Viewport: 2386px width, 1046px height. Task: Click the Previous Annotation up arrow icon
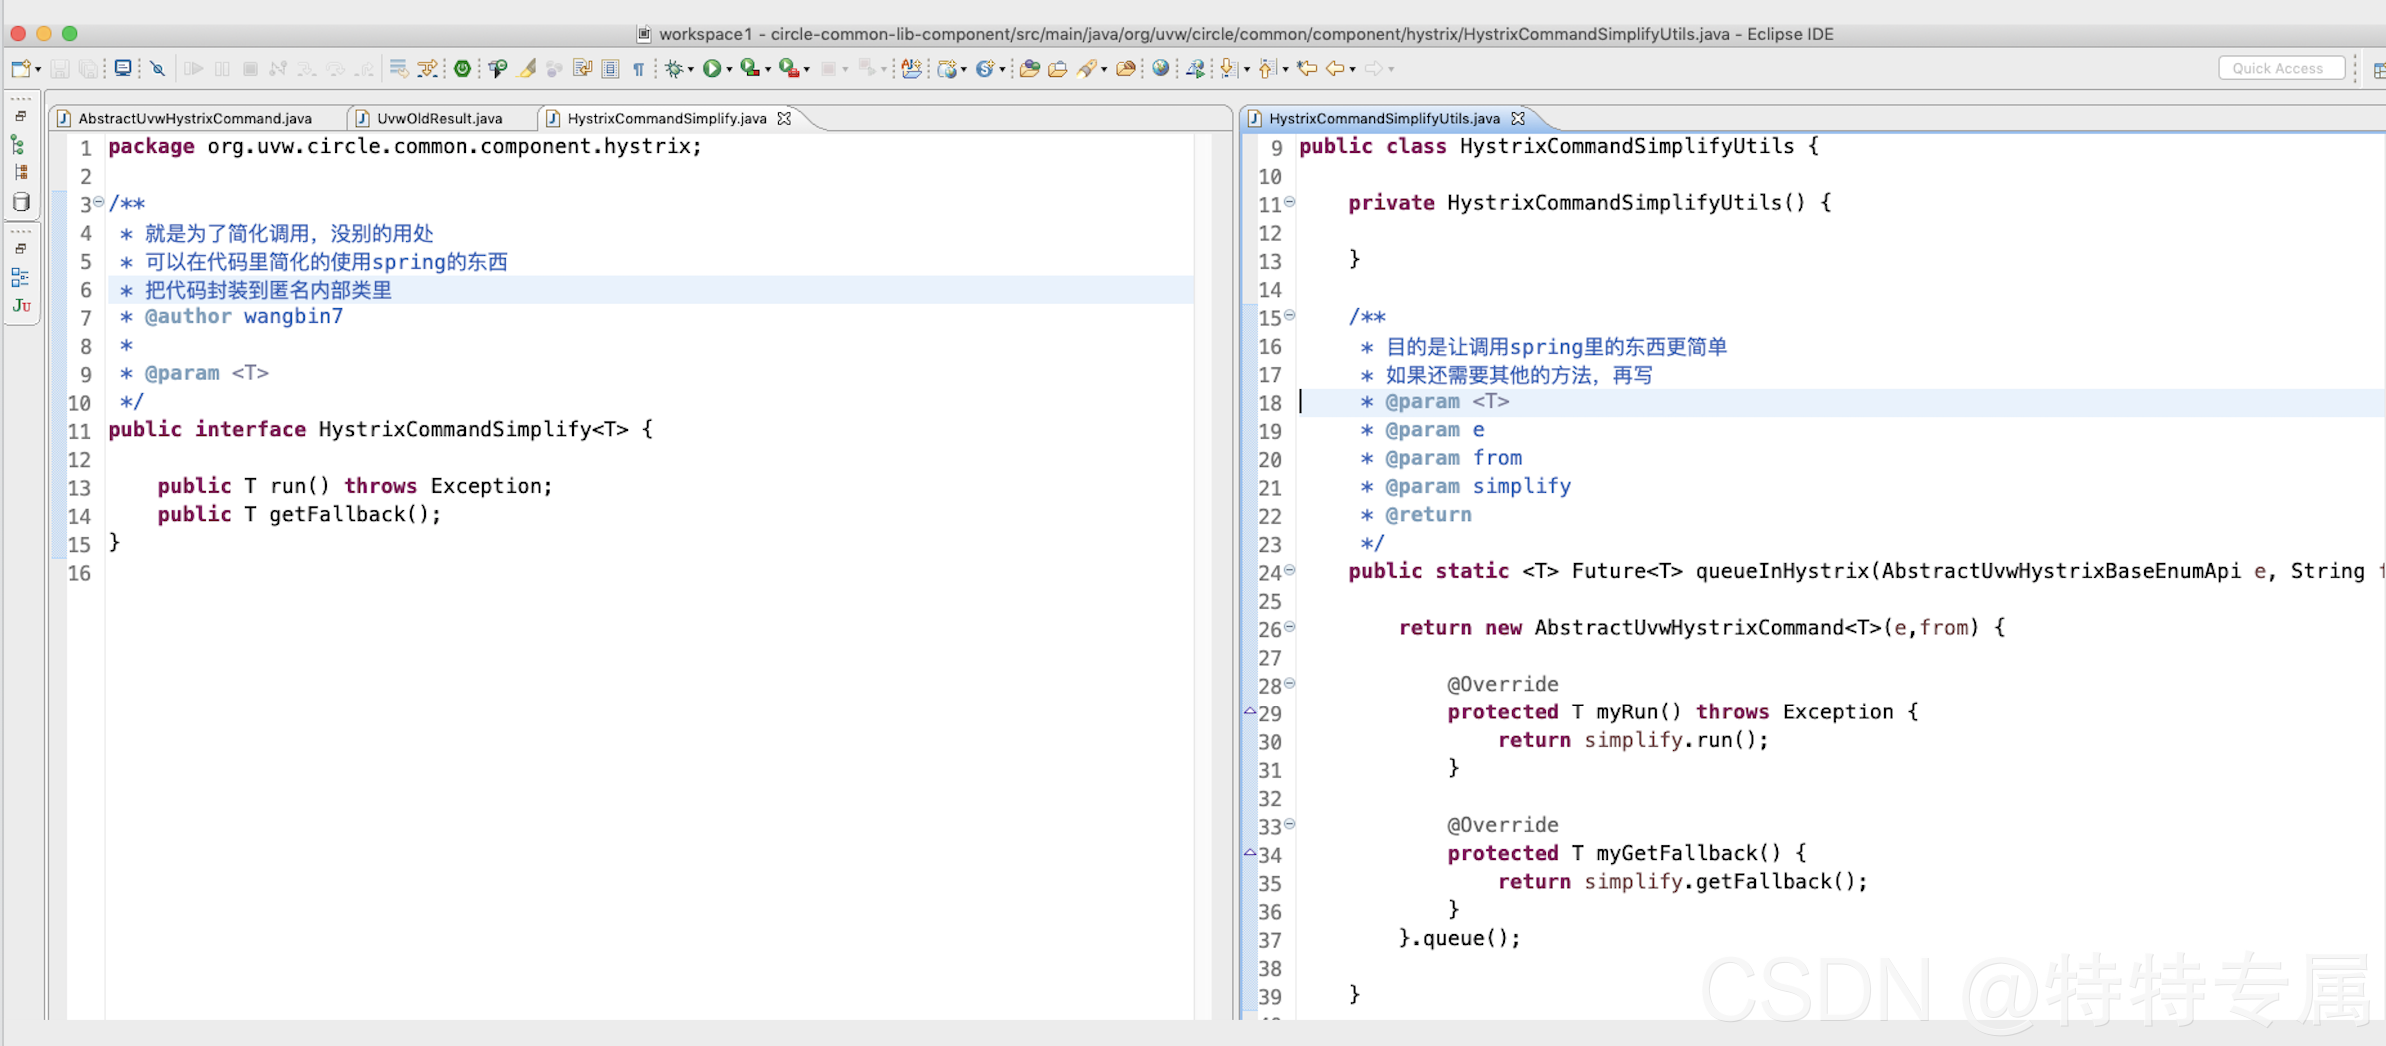pos(1267,68)
